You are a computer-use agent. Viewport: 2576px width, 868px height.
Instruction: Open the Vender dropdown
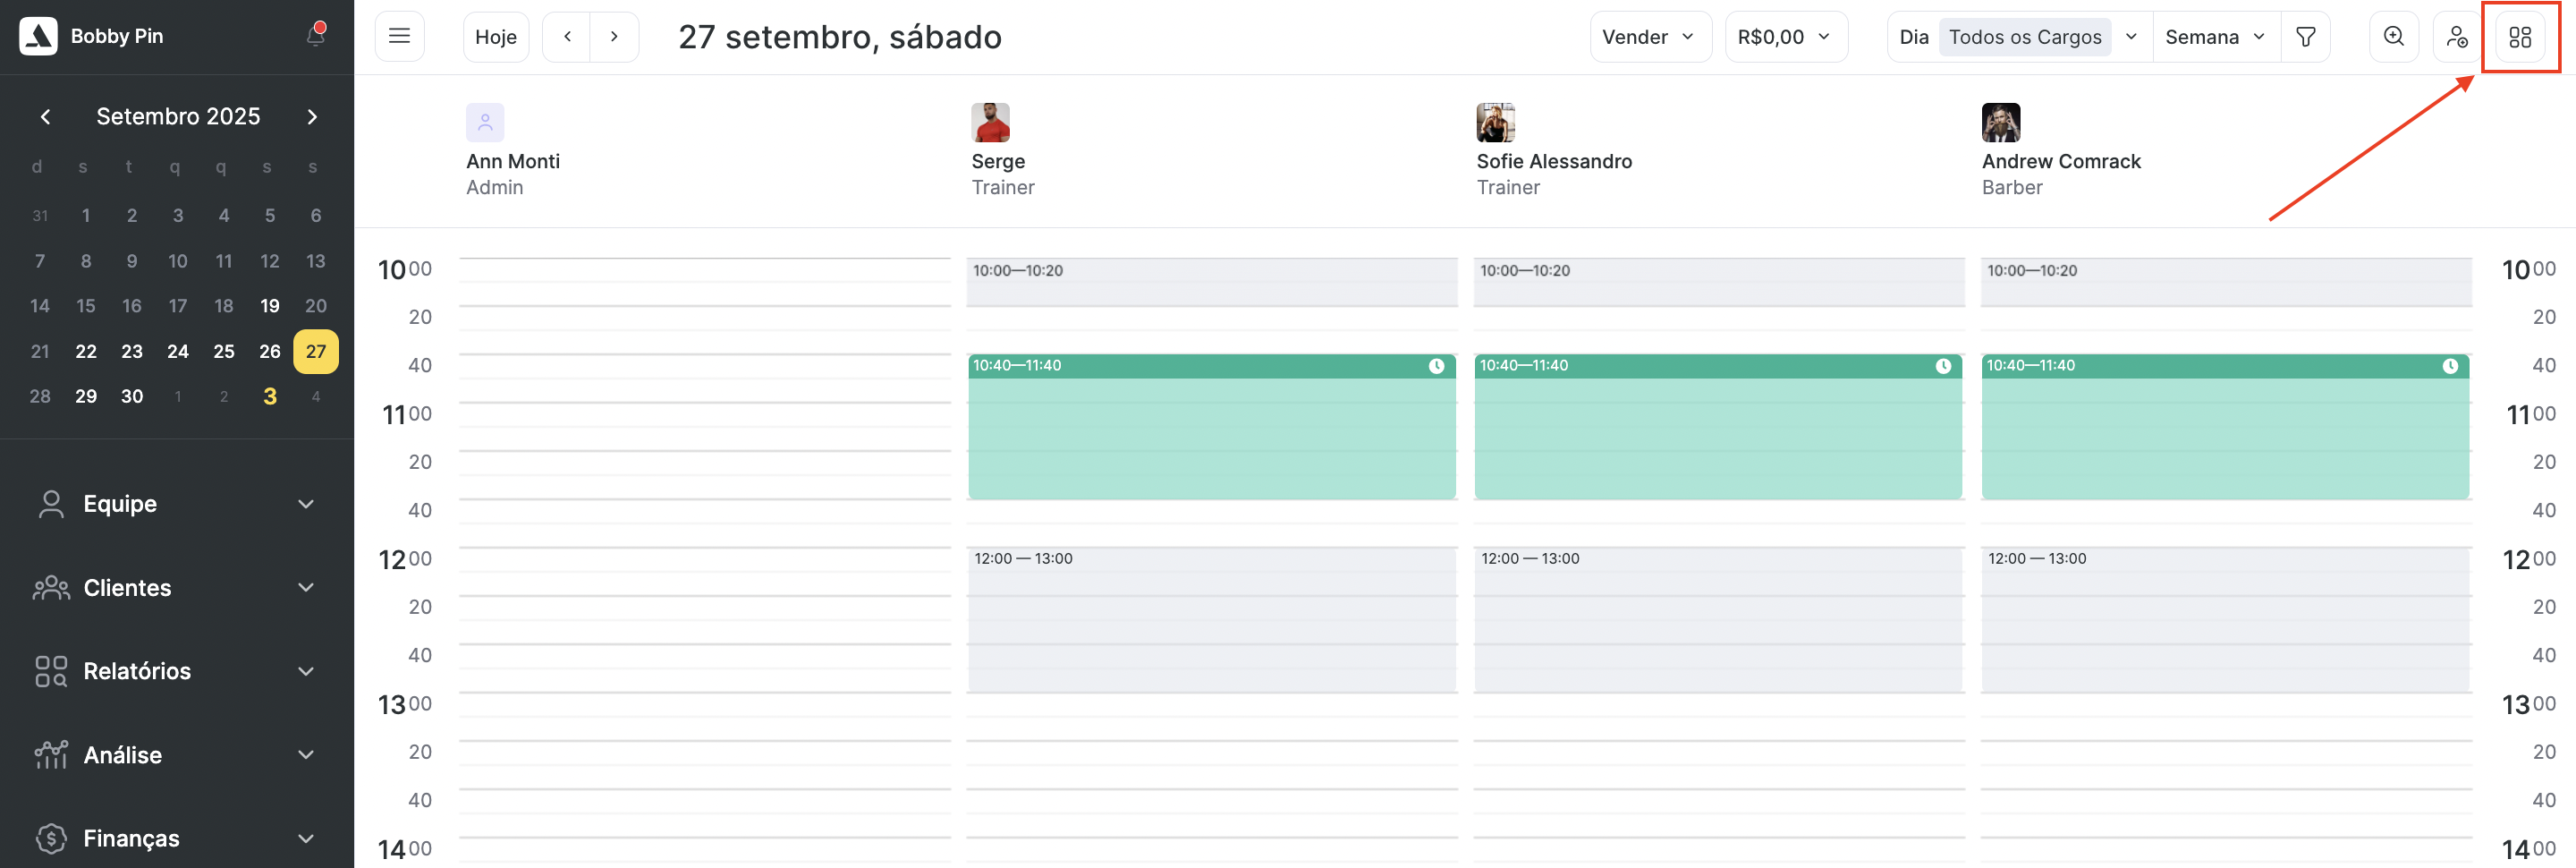(x=1649, y=37)
